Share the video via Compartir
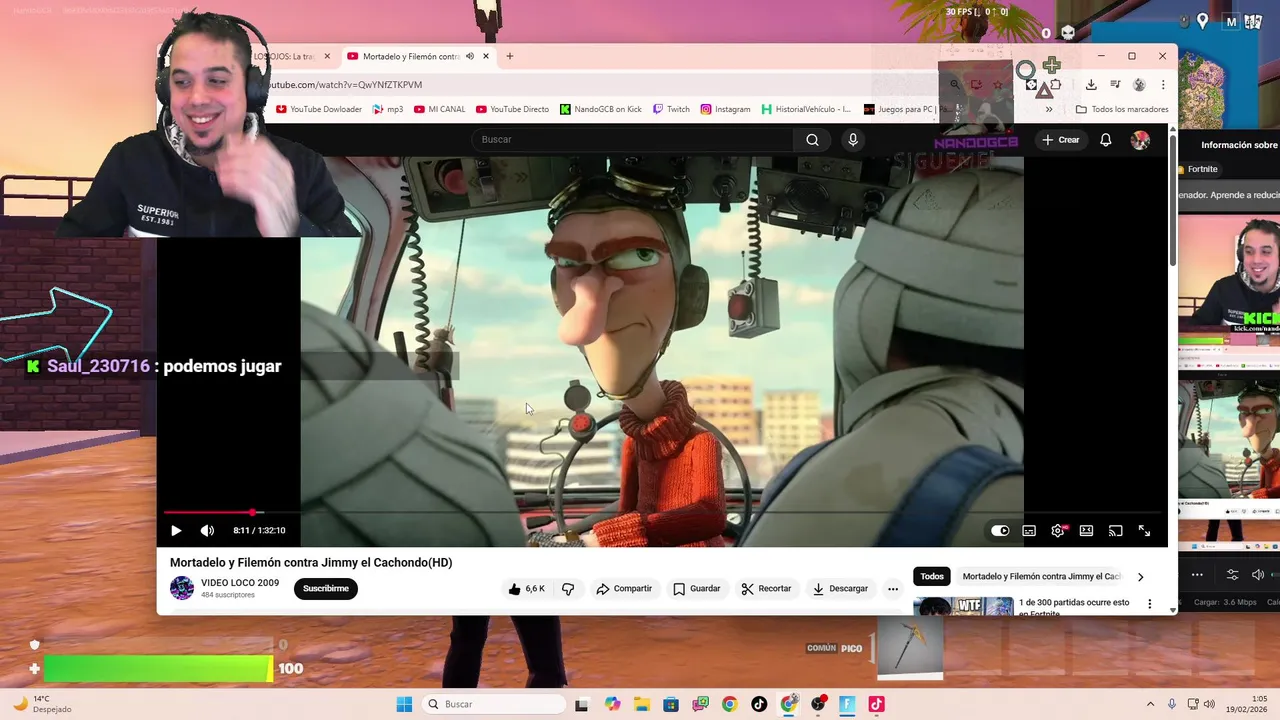This screenshot has width=1280, height=720. [x=624, y=589]
